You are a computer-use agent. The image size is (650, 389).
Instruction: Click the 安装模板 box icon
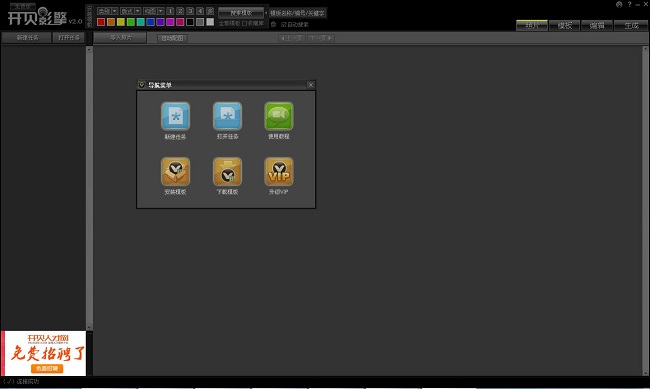[x=175, y=171]
